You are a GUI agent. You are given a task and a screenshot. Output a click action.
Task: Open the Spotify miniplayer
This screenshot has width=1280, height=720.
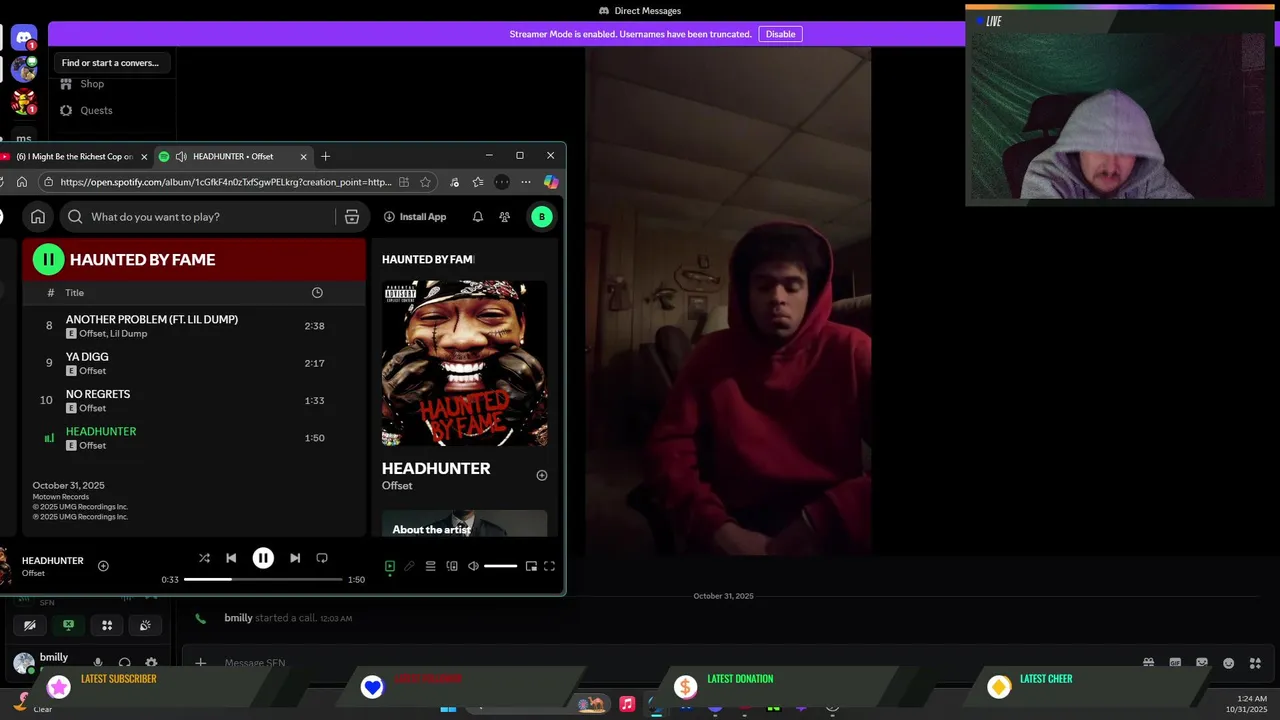531,566
